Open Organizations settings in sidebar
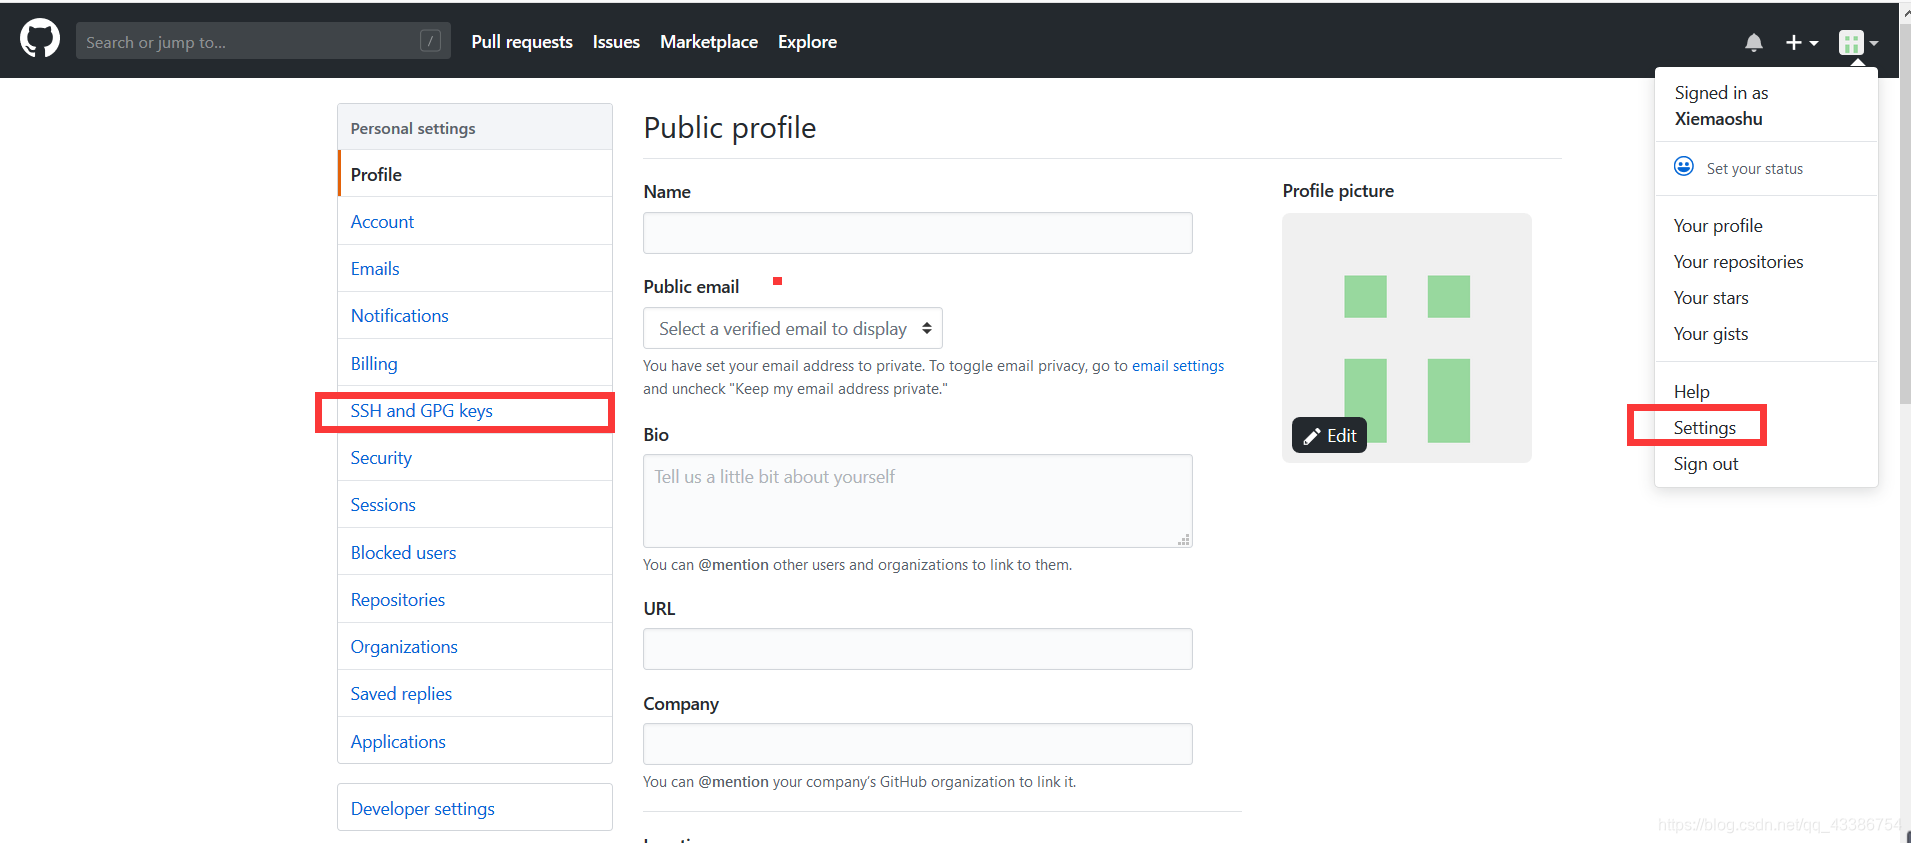Screen dimensions: 1911x843 475,646
